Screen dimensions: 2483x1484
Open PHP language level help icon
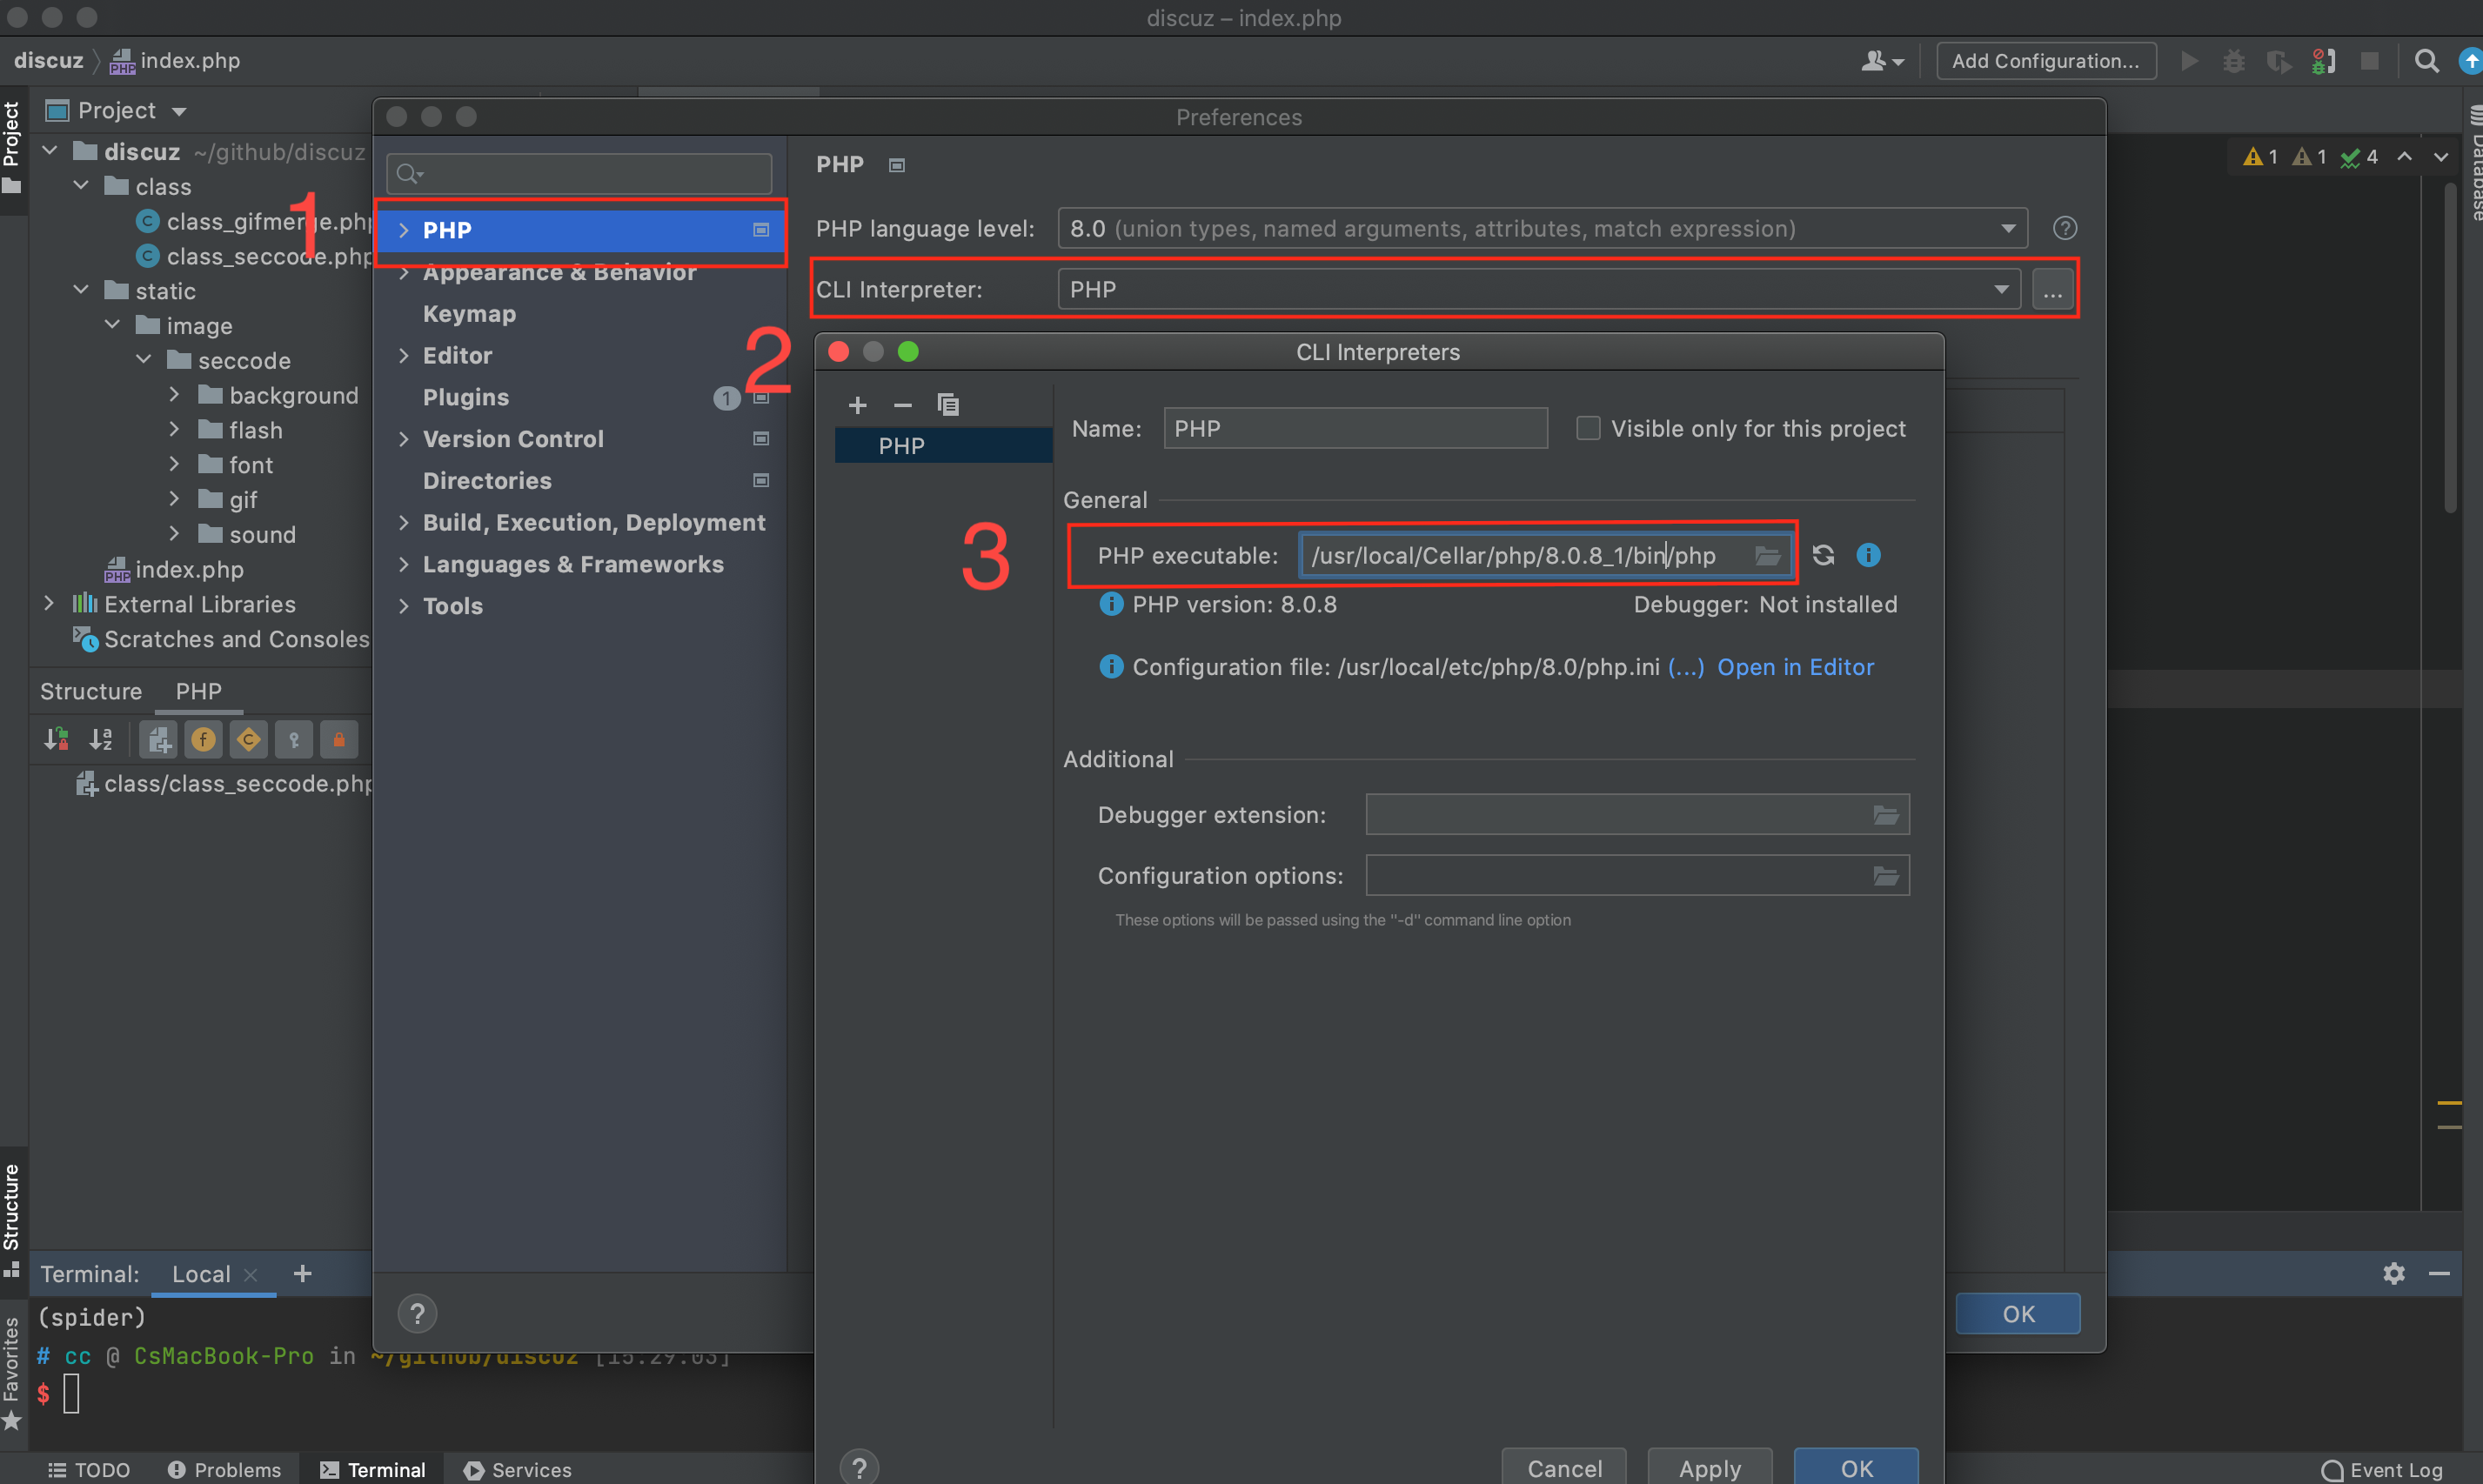coord(2064,229)
